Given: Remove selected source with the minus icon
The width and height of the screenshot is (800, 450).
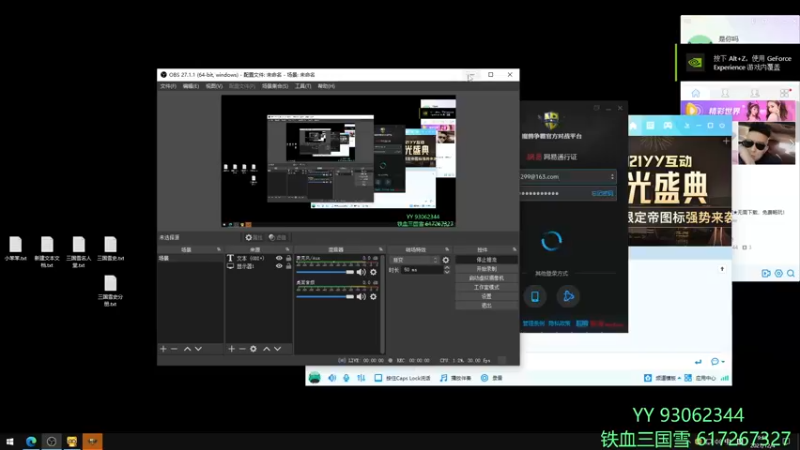Looking at the screenshot, I should pyautogui.click(x=242, y=349).
